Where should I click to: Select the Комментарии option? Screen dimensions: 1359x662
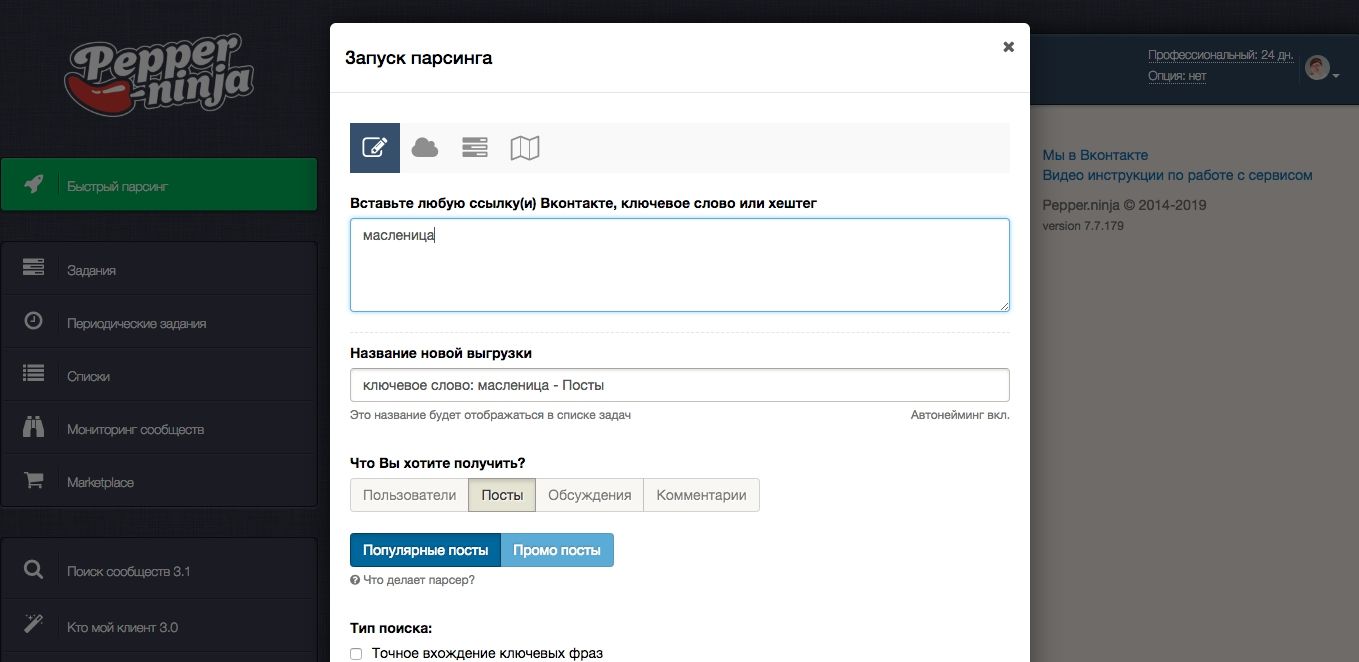pos(701,495)
